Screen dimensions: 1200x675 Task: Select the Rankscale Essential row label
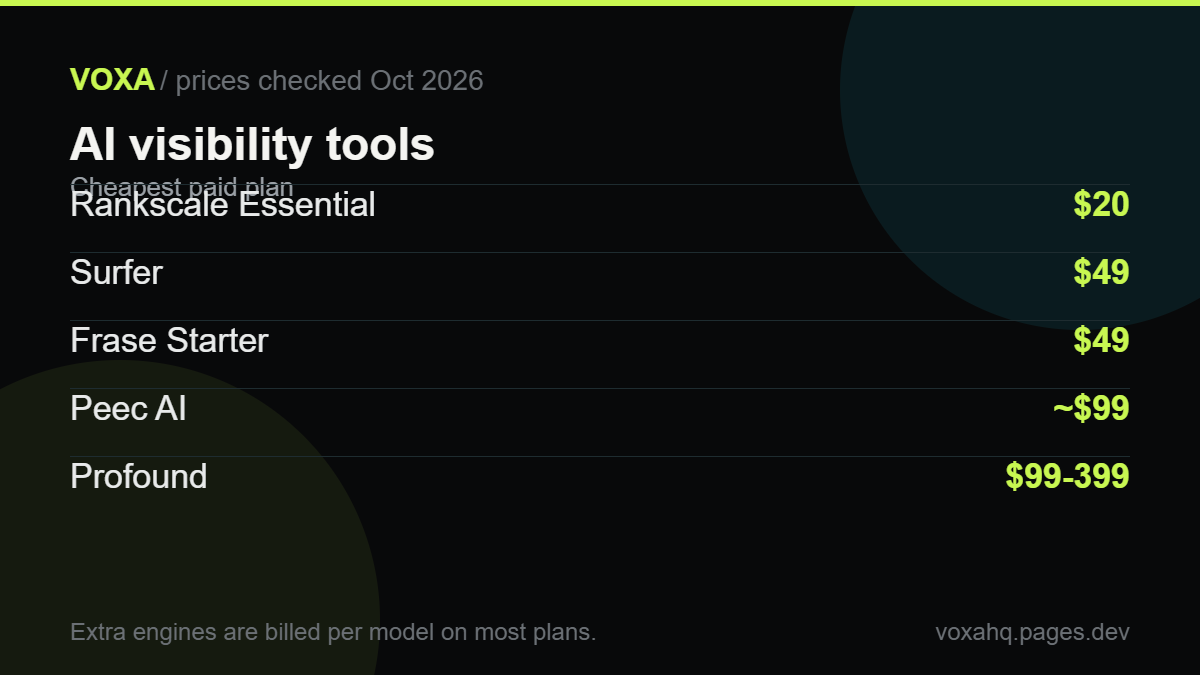click(x=223, y=205)
